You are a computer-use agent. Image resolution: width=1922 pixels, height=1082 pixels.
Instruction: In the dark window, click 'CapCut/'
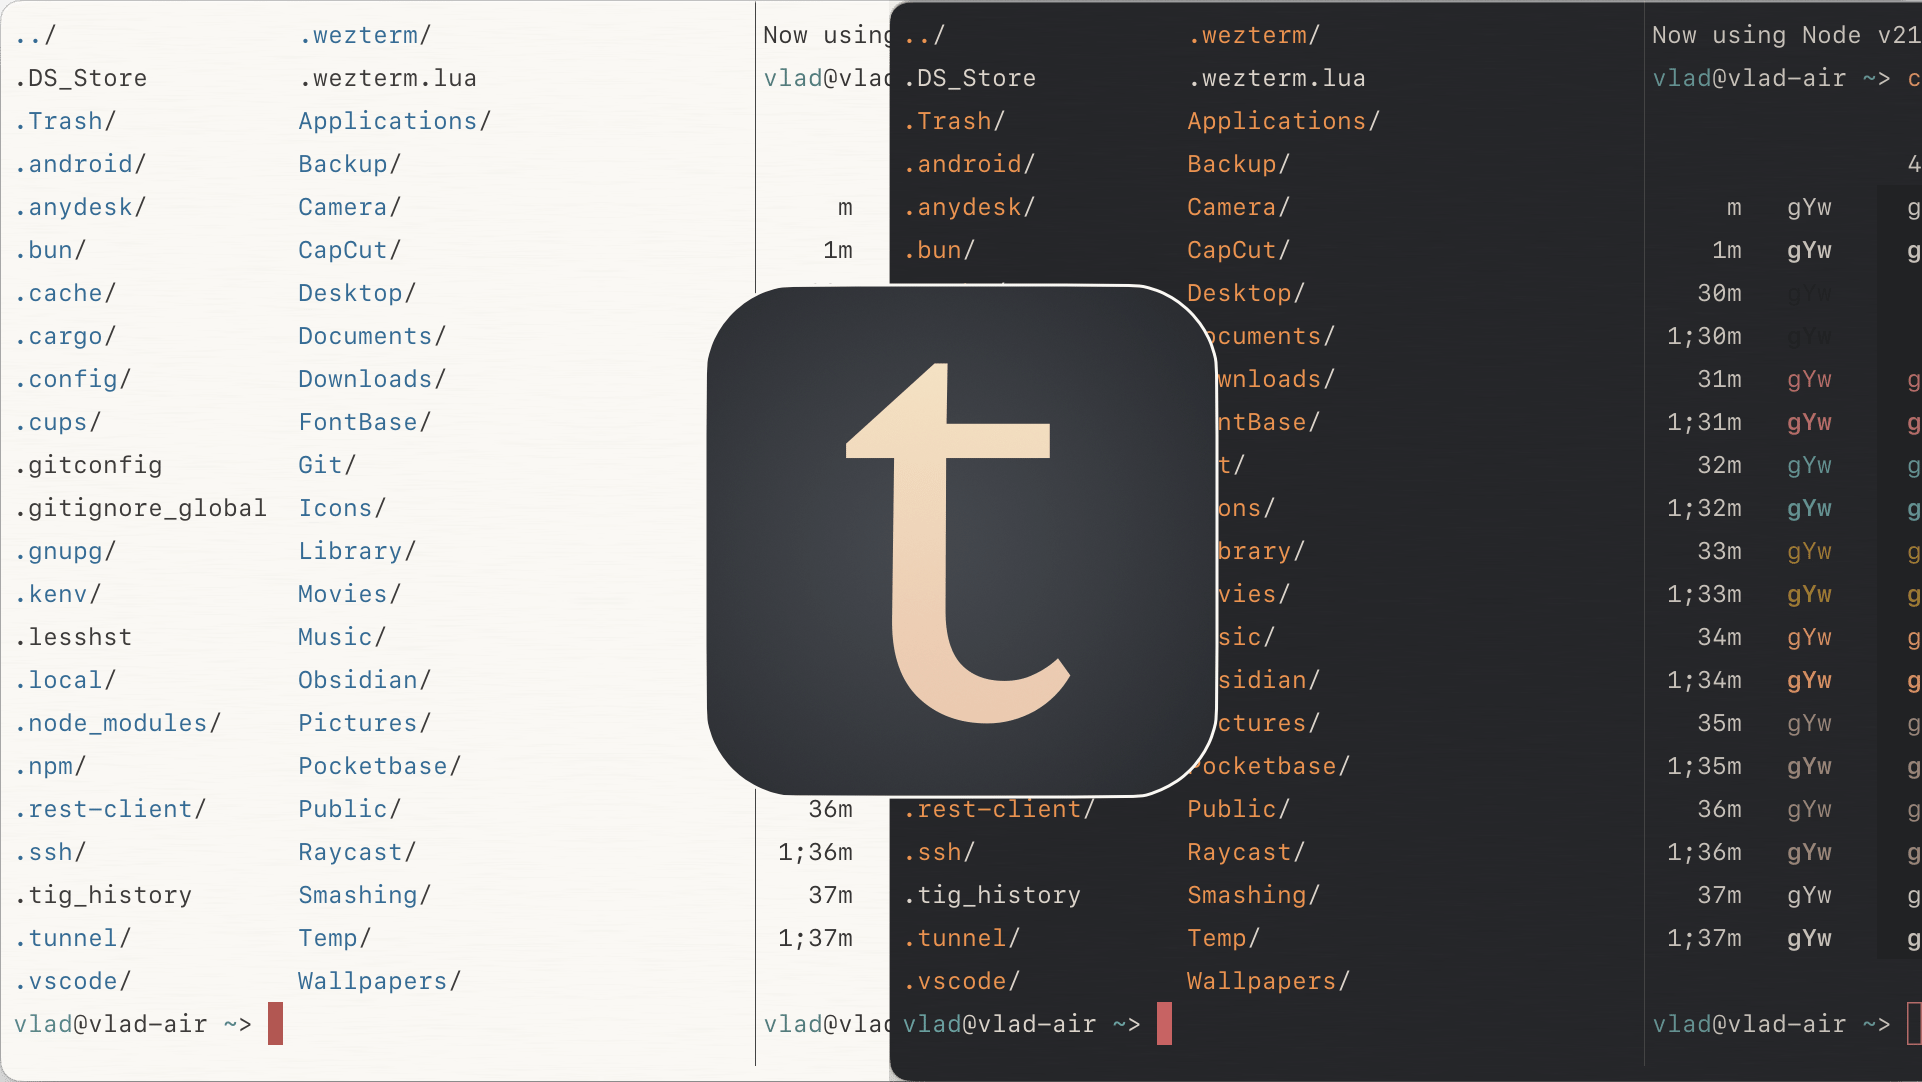(x=1239, y=250)
